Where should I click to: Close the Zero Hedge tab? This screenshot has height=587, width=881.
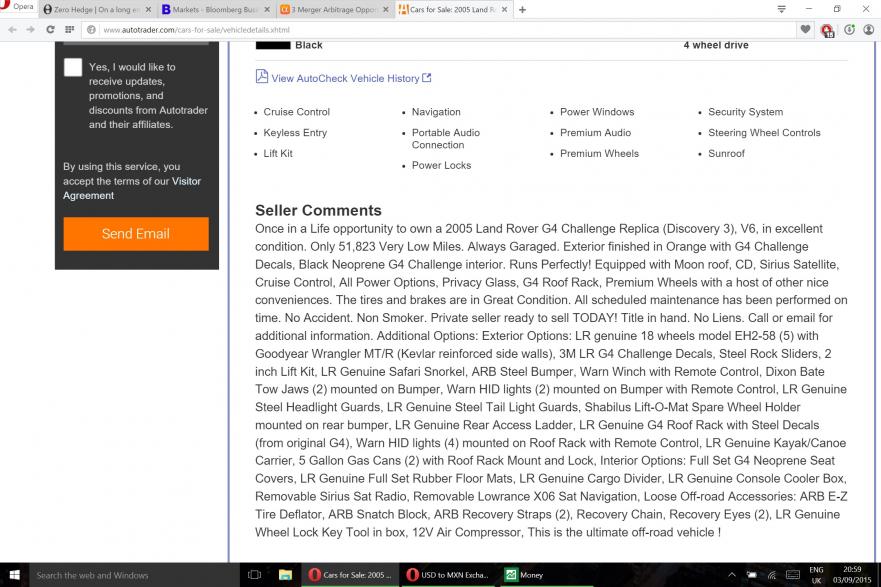point(148,10)
